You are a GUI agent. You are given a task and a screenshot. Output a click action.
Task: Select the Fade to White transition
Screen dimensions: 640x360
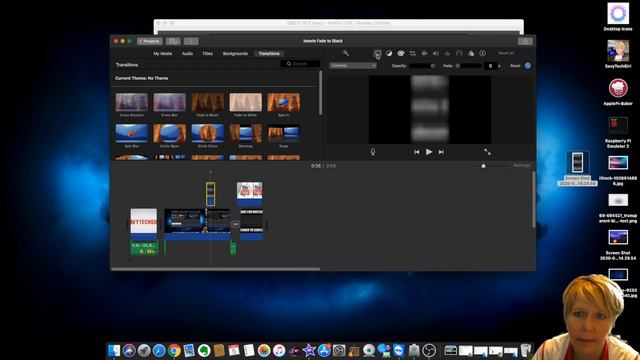[x=245, y=102]
